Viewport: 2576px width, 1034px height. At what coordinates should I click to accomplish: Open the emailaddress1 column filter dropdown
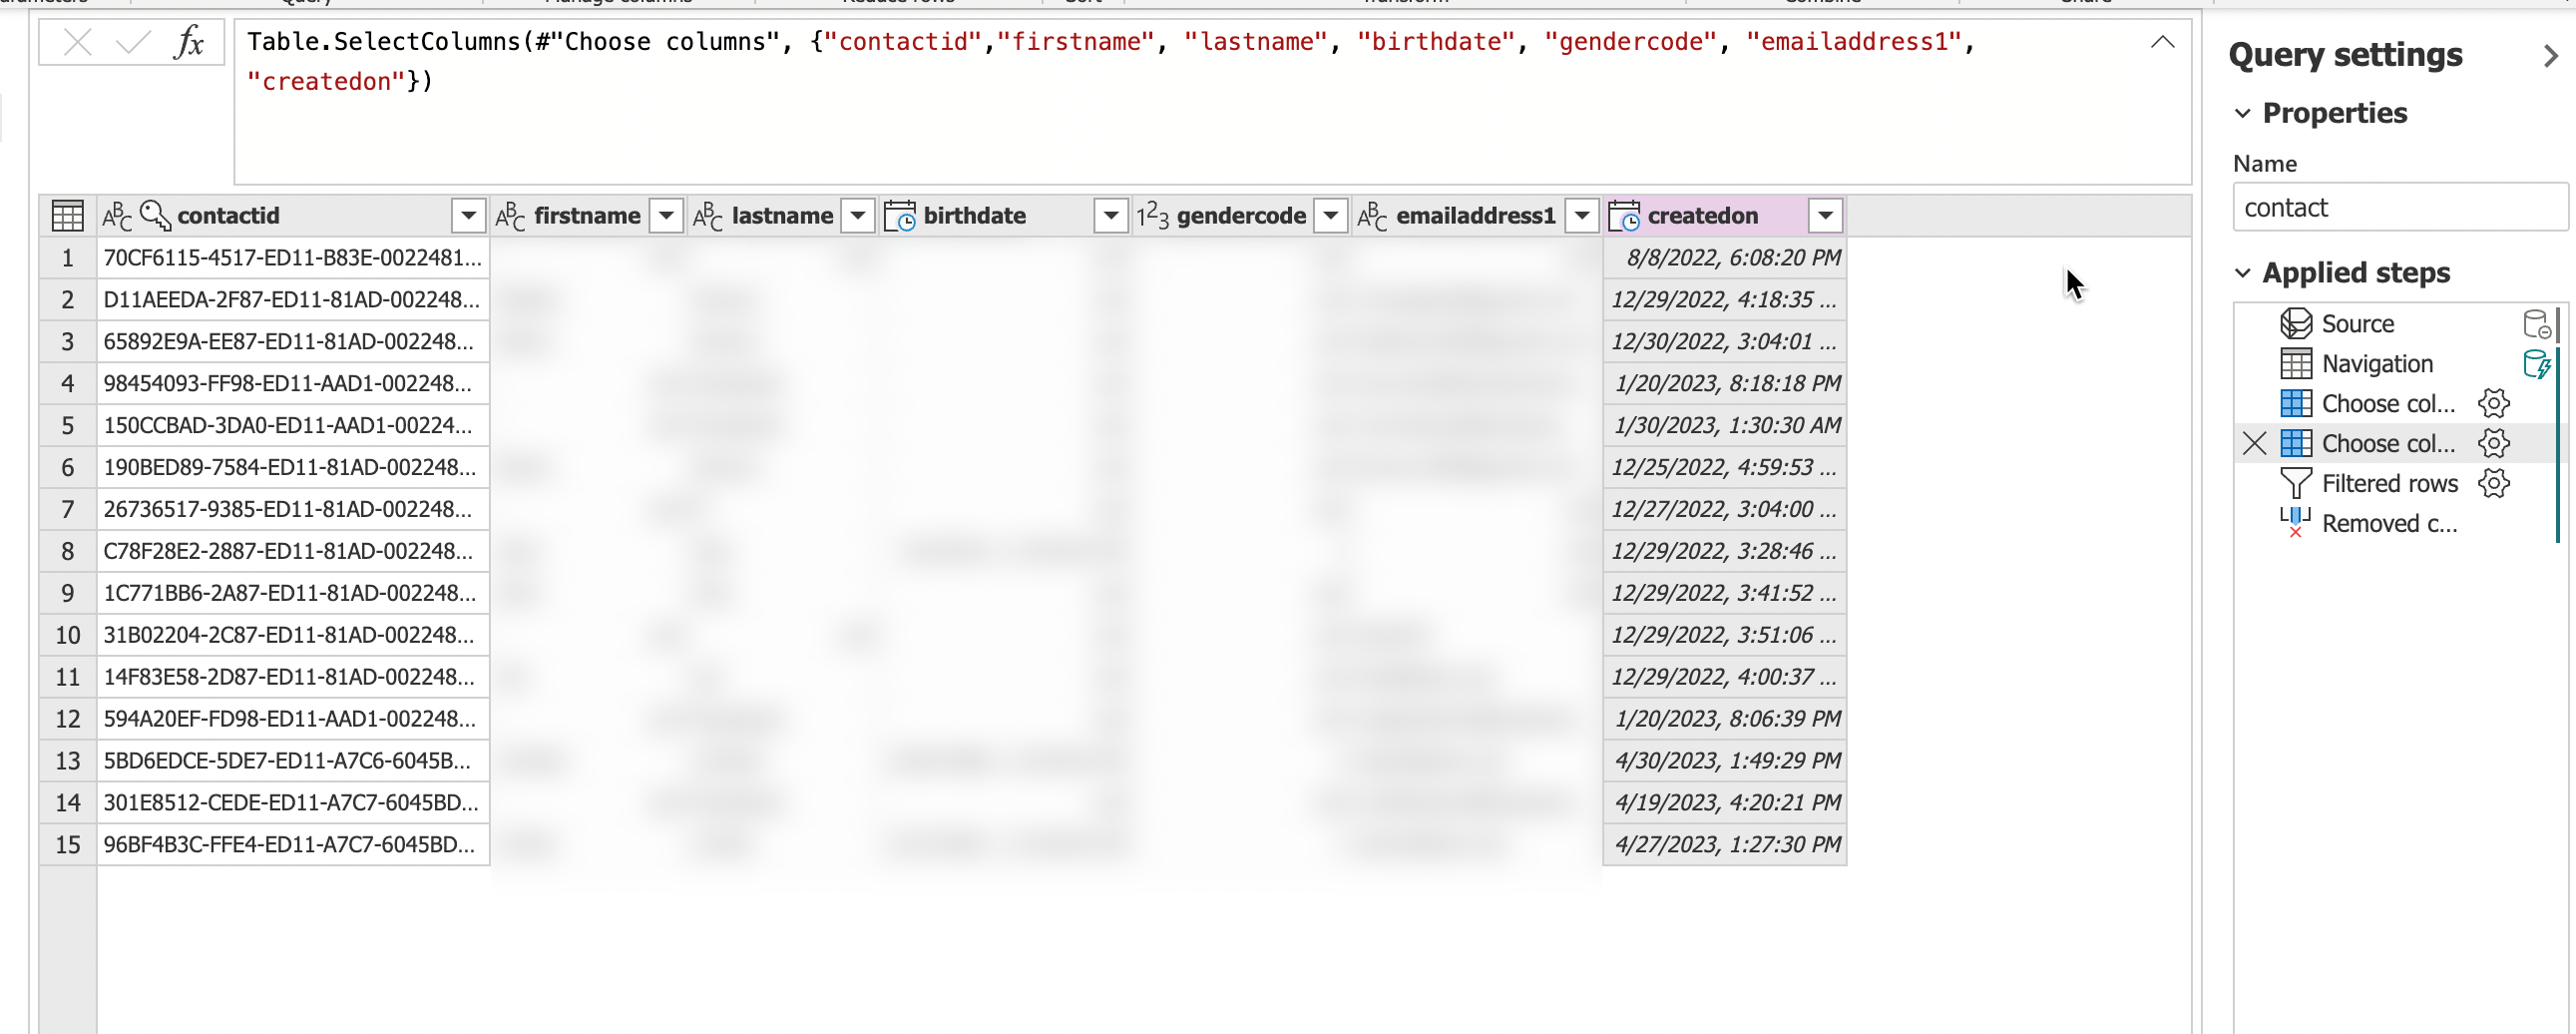(1581, 216)
